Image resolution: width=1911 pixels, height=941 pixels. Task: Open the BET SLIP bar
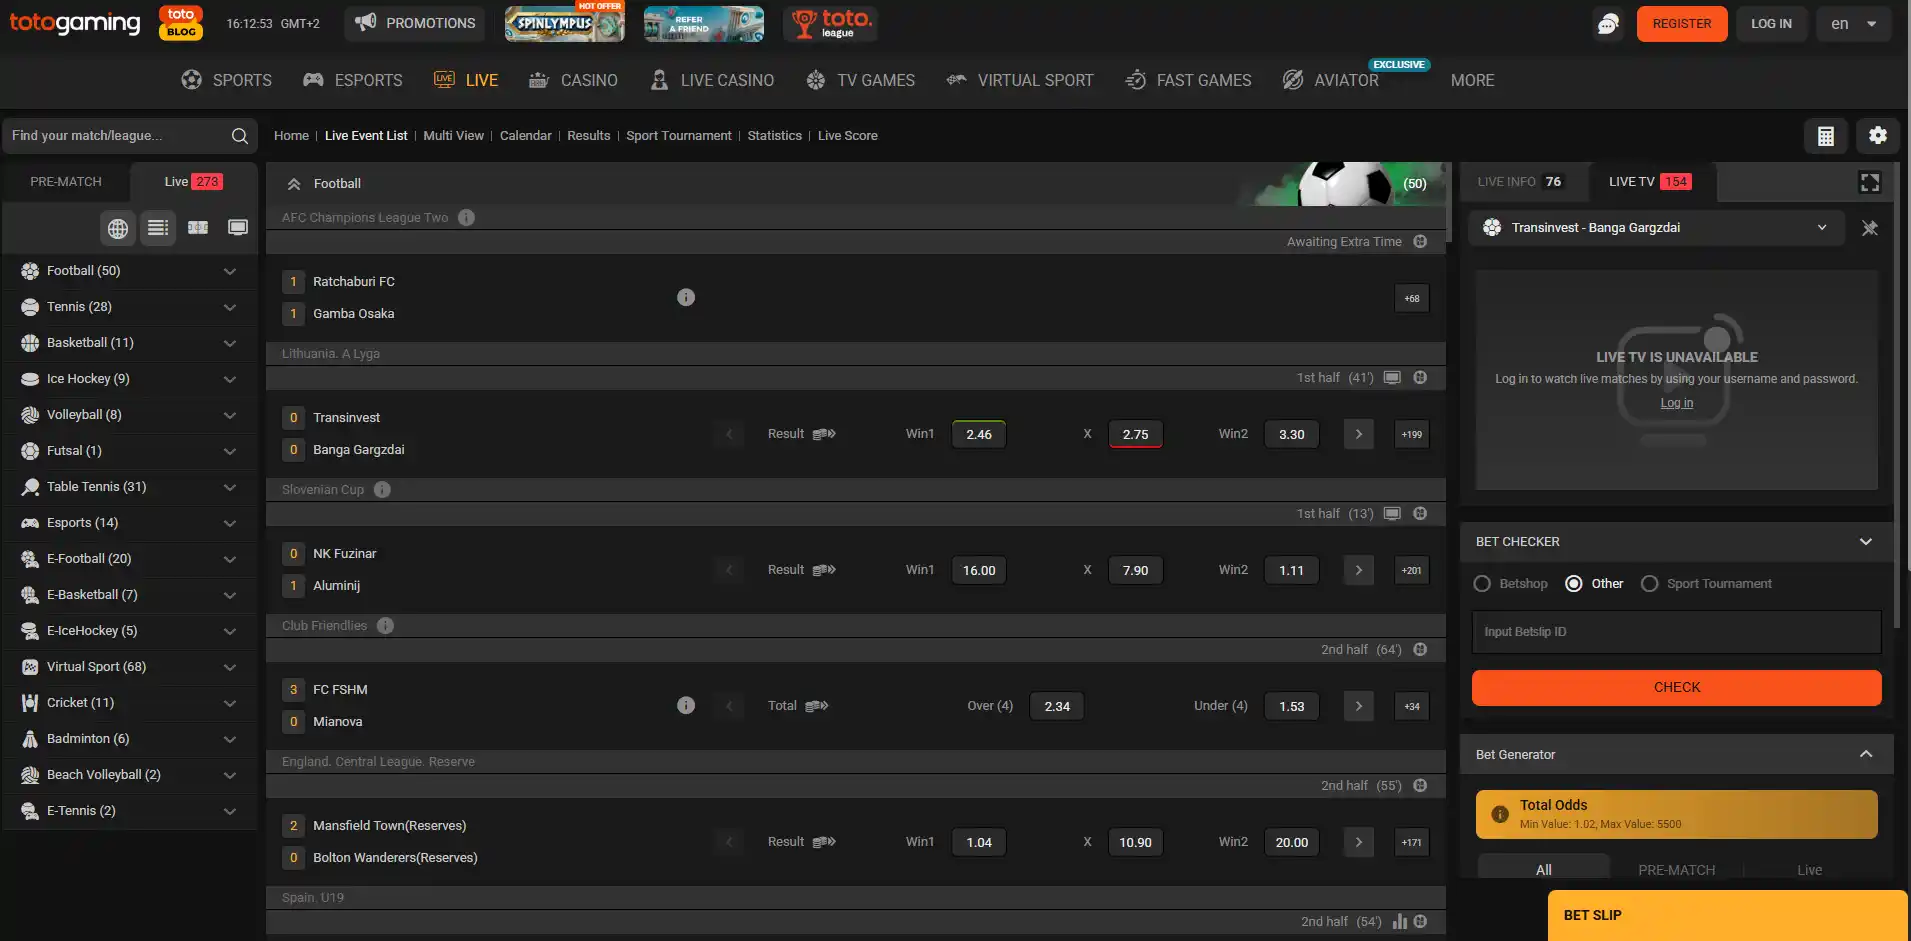(x=1728, y=916)
